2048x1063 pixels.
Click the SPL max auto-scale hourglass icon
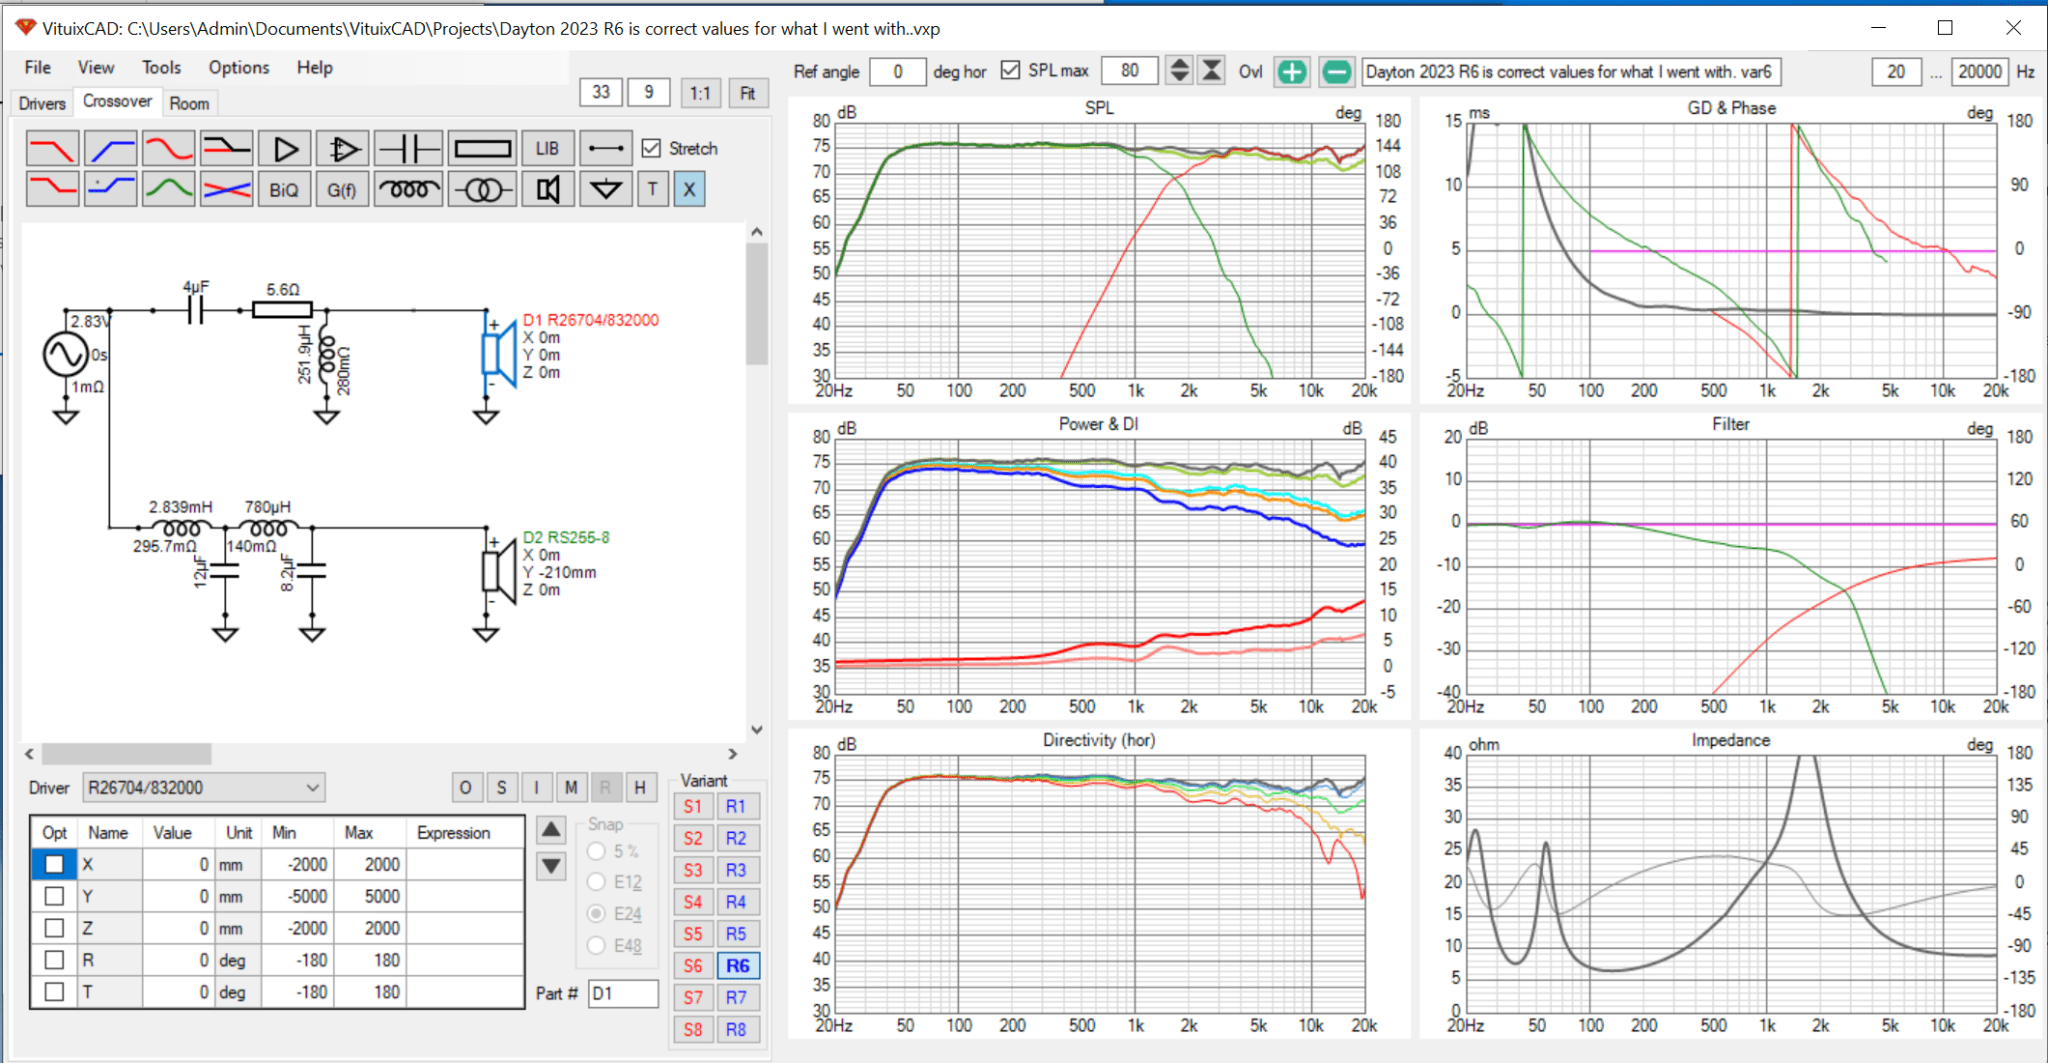point(1211,71)
